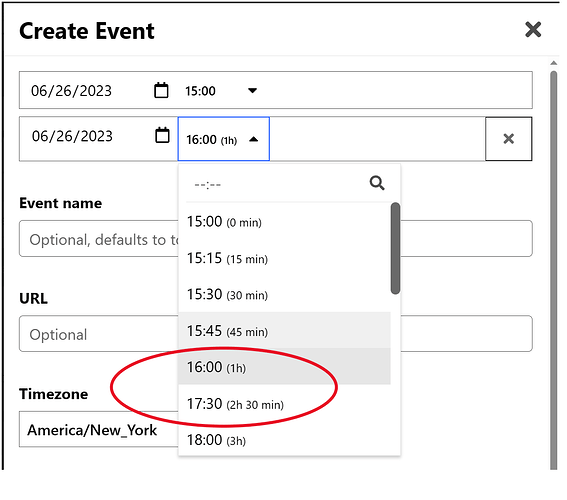
Task: Clear the end date row with X
Action: tap(508, 139)
